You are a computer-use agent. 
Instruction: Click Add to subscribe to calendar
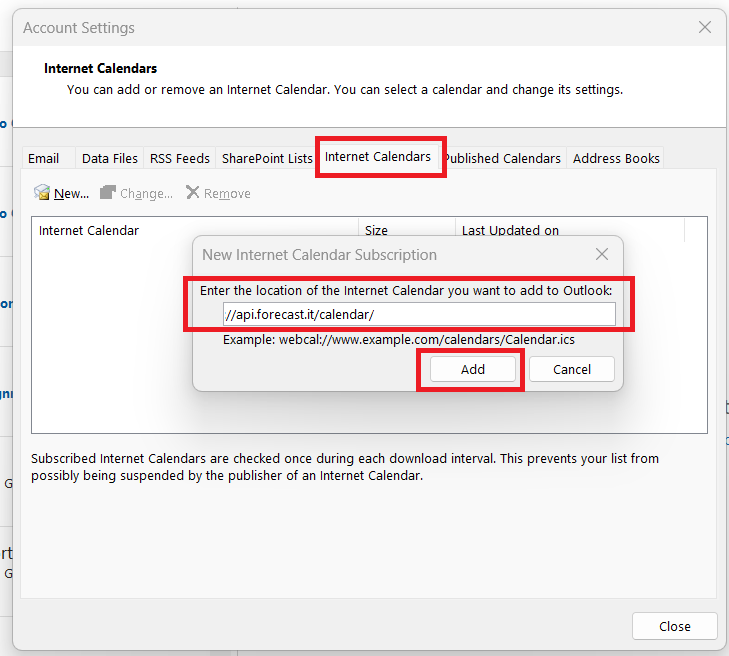(473, 369)
